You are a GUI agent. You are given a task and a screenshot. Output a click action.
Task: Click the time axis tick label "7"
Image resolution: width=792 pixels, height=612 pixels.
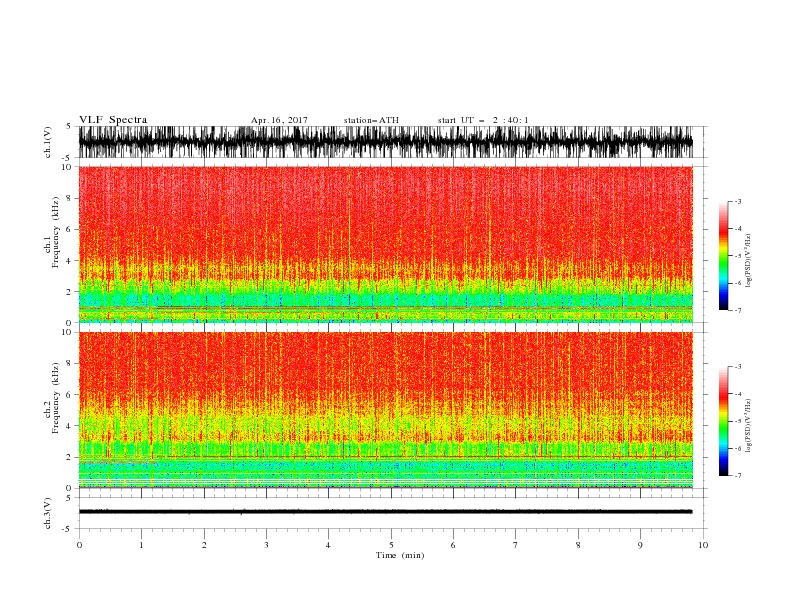click(516, 545)
